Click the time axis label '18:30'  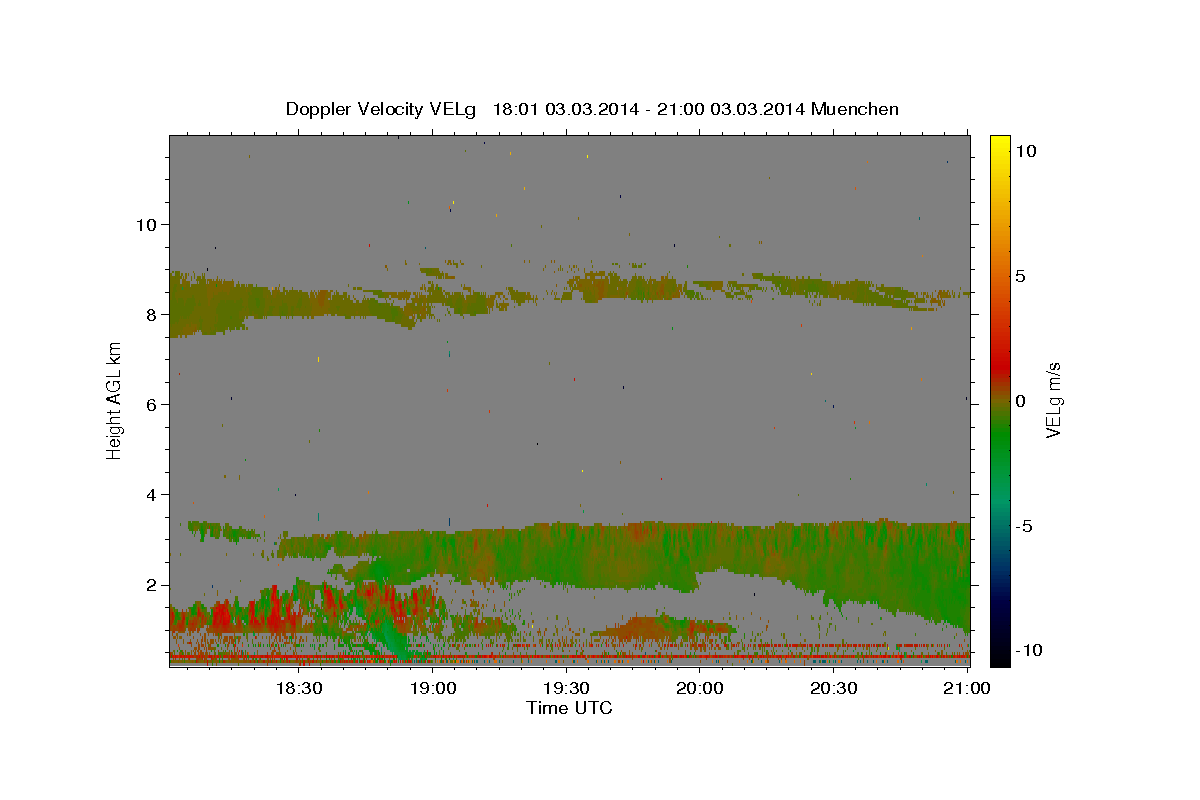(x=298, y=688)
